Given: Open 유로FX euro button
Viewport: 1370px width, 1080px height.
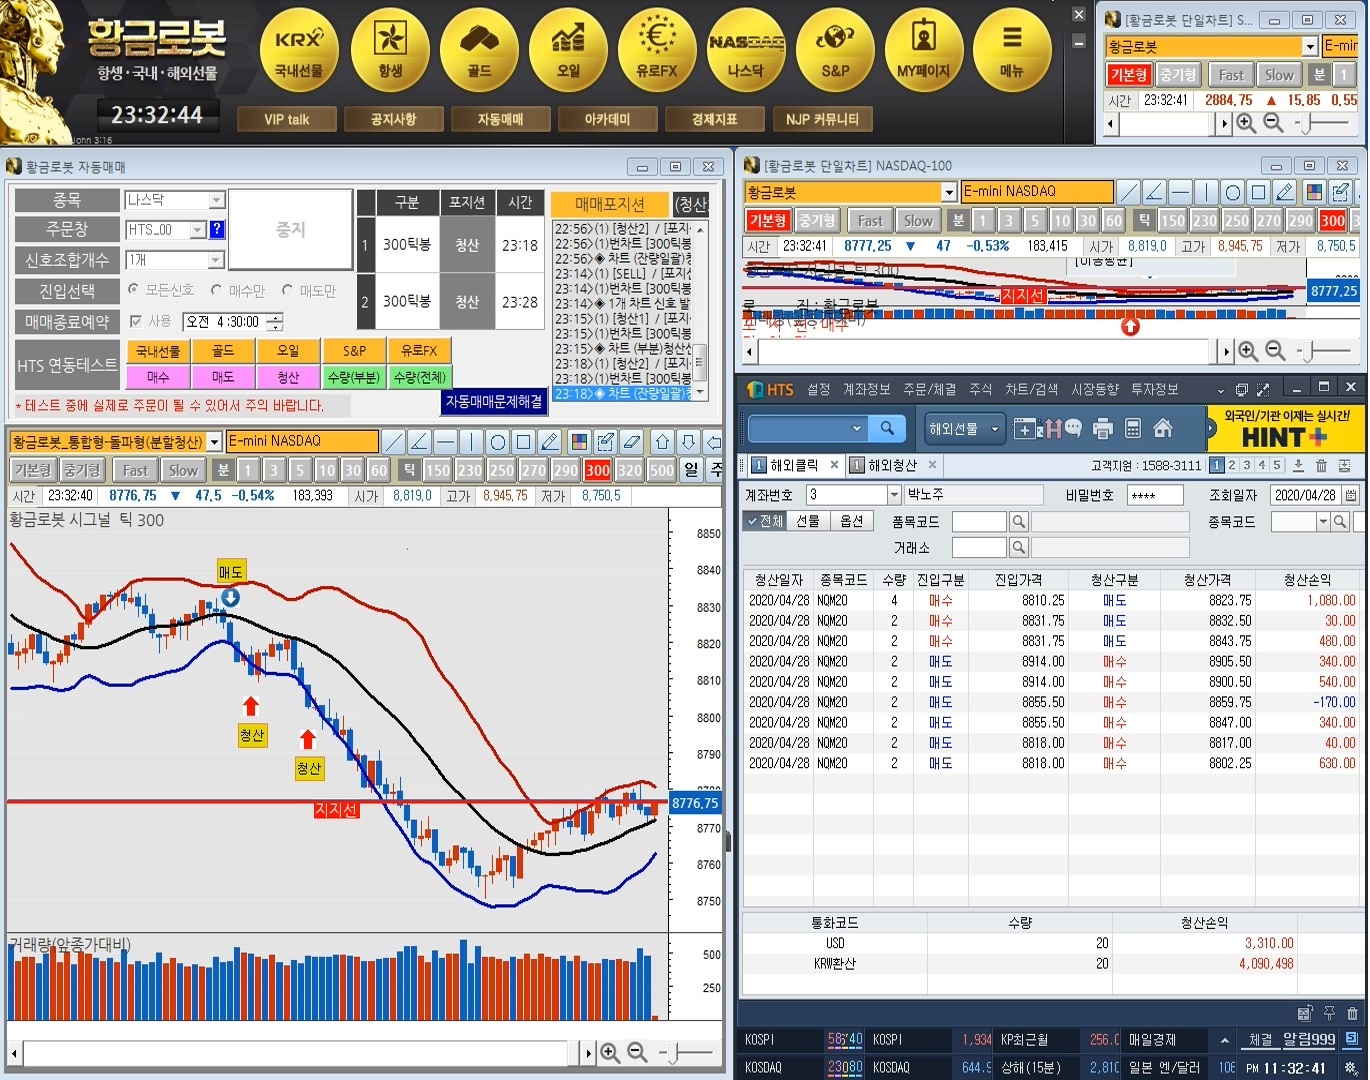Looking at the screenshot, I should [x=657, y=50].
